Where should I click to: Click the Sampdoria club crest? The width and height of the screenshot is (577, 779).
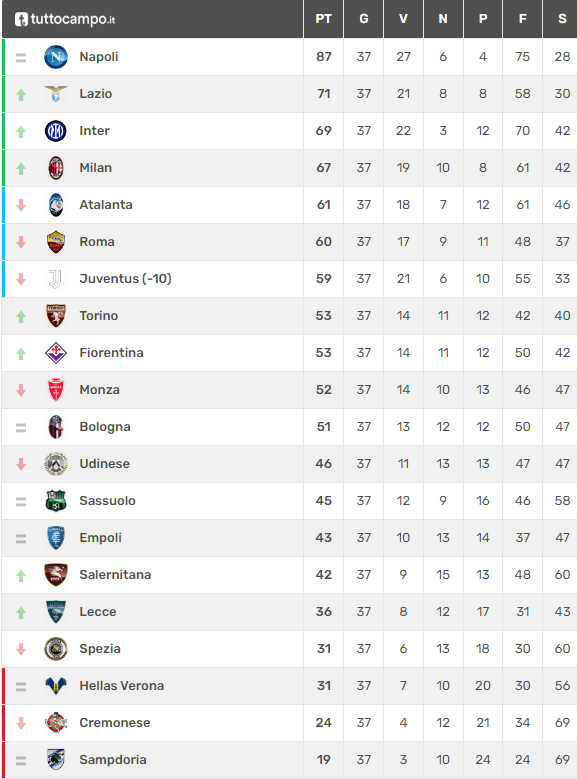coord(56,760)
